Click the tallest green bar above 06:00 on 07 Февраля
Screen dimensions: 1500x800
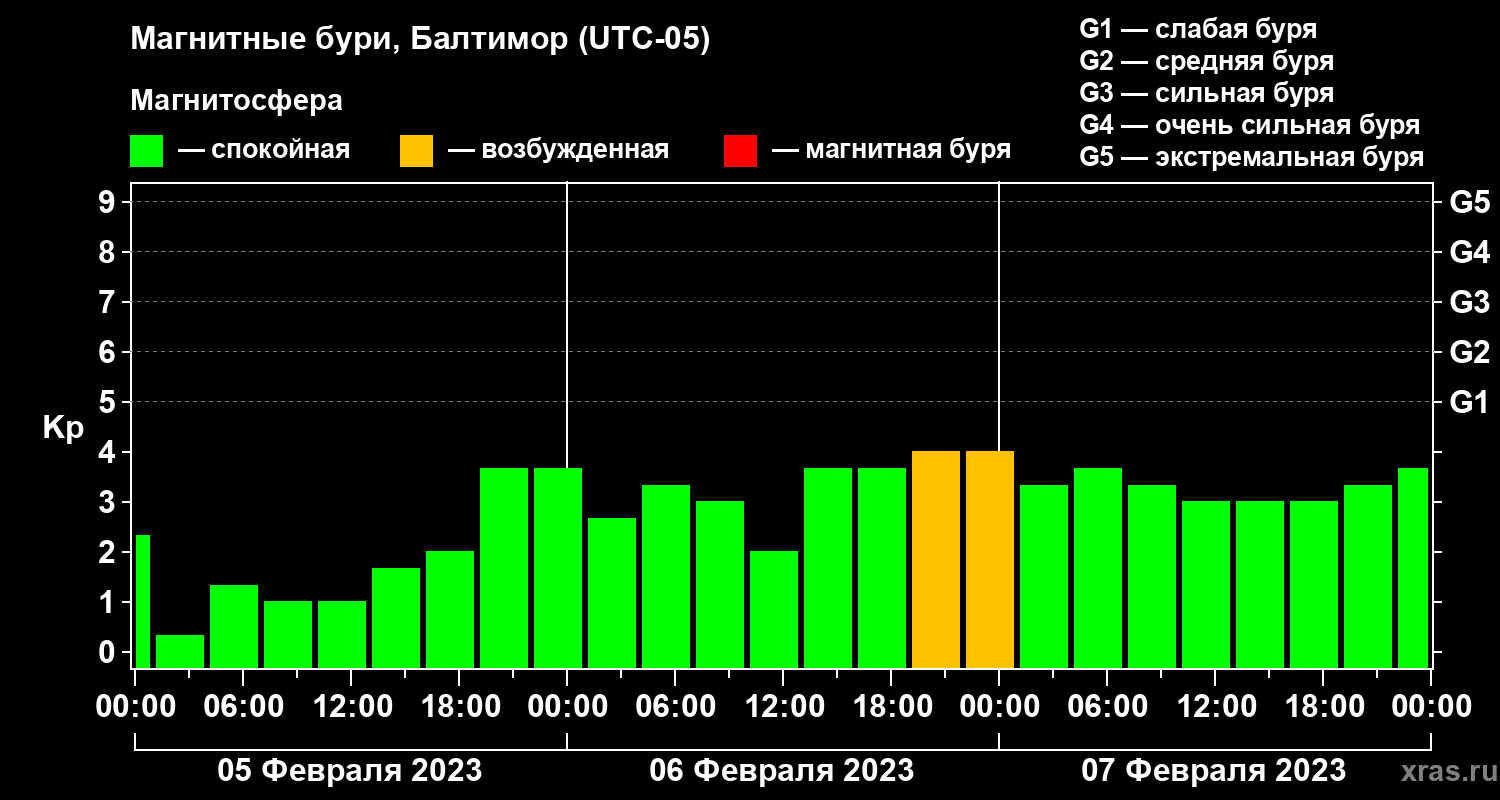pos(1098,568)
